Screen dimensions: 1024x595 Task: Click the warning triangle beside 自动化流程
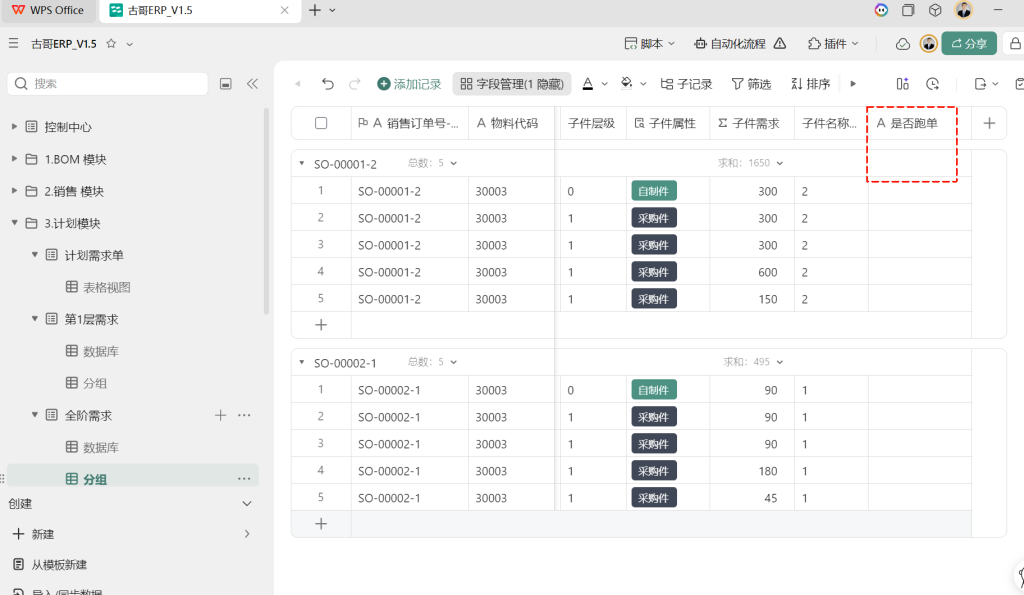(x=780, y=44)
